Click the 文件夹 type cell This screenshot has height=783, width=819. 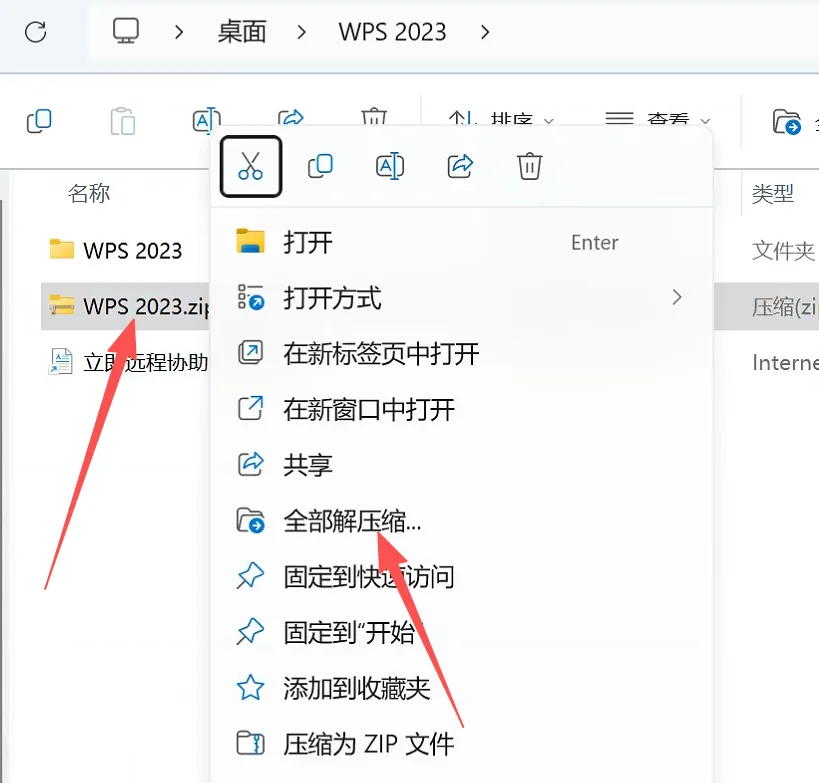pos(783,251)
